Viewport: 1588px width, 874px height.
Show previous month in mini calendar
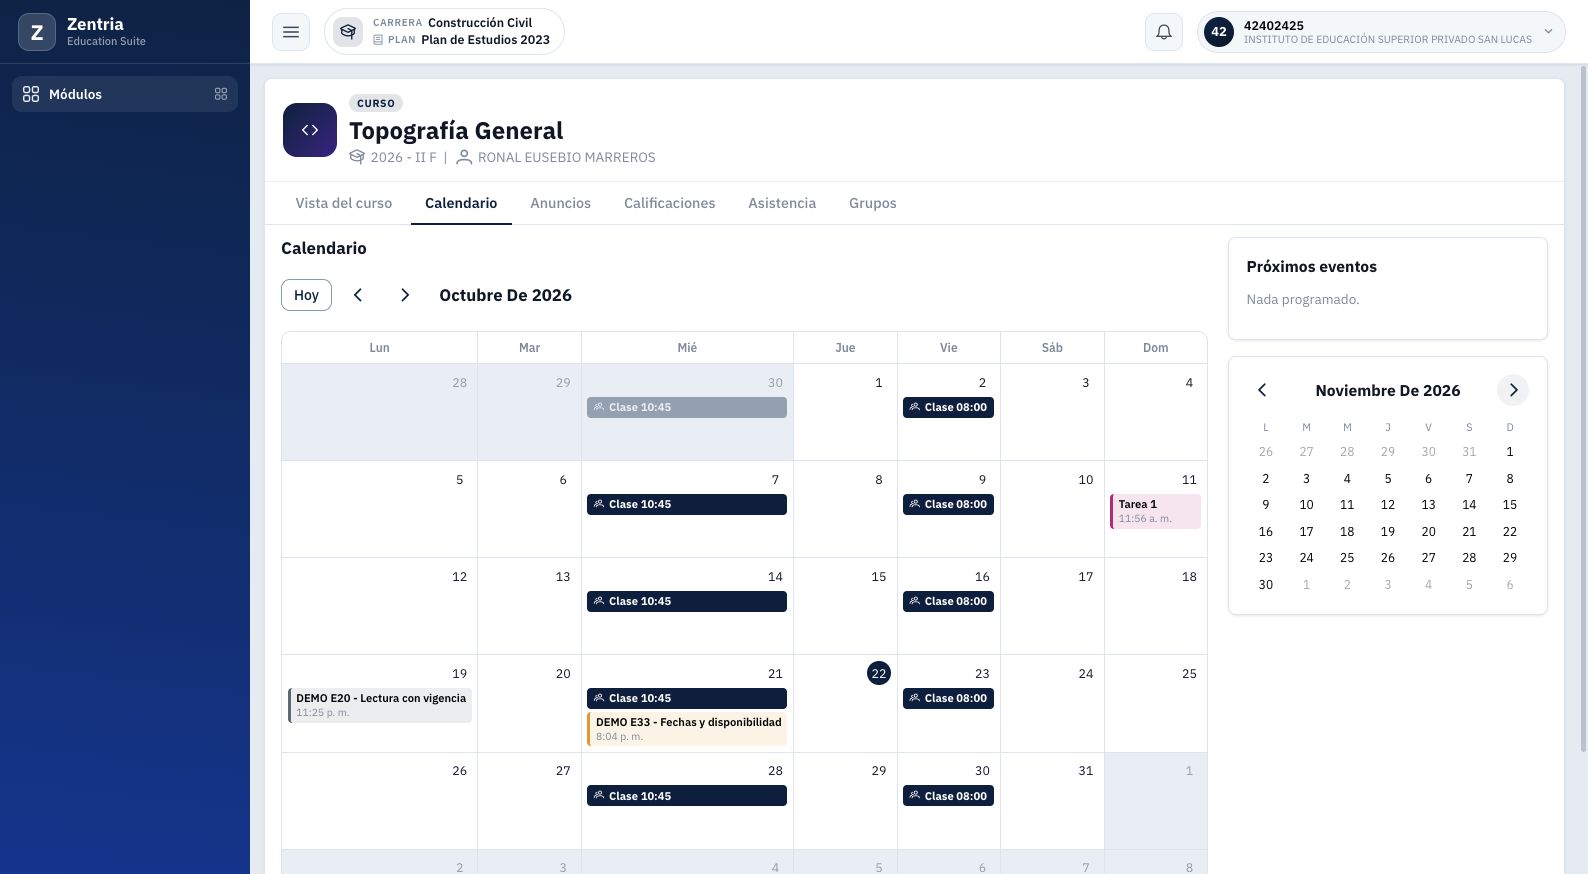[x=1262, y=390]
